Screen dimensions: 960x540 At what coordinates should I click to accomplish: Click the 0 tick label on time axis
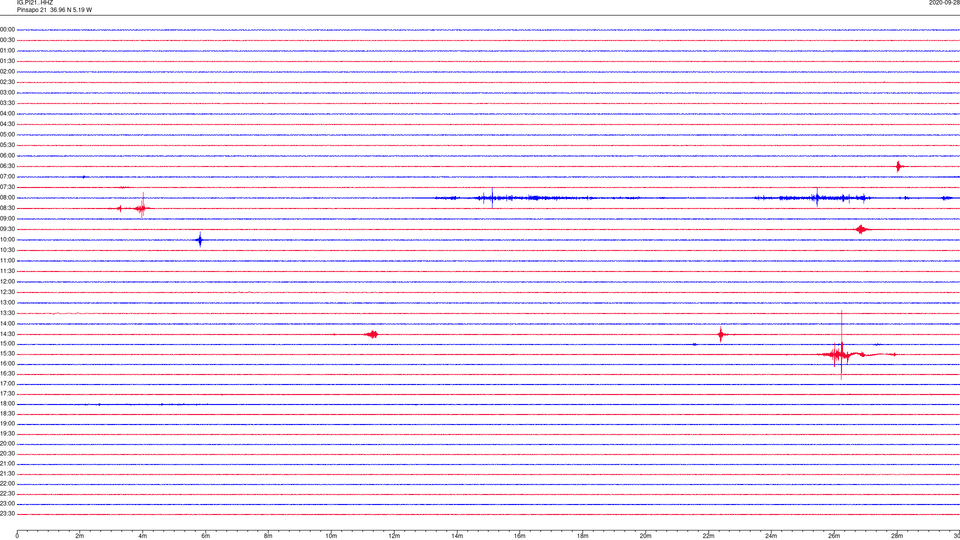[17, 536]
